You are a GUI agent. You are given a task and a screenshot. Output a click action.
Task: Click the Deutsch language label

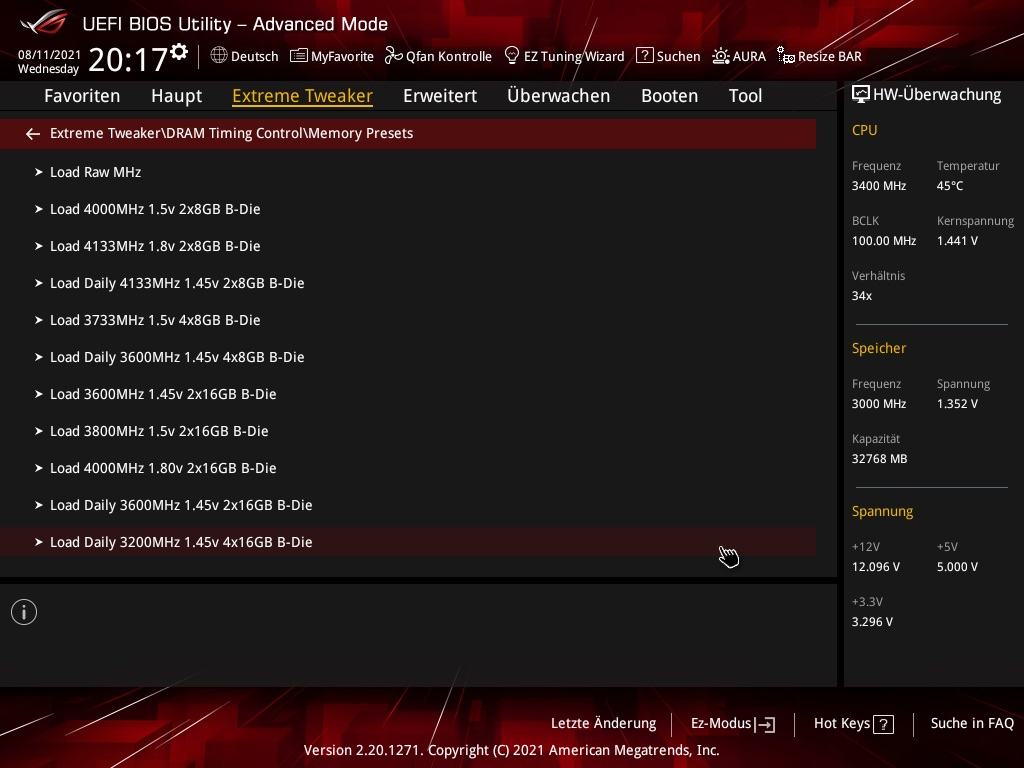point(255,56)
